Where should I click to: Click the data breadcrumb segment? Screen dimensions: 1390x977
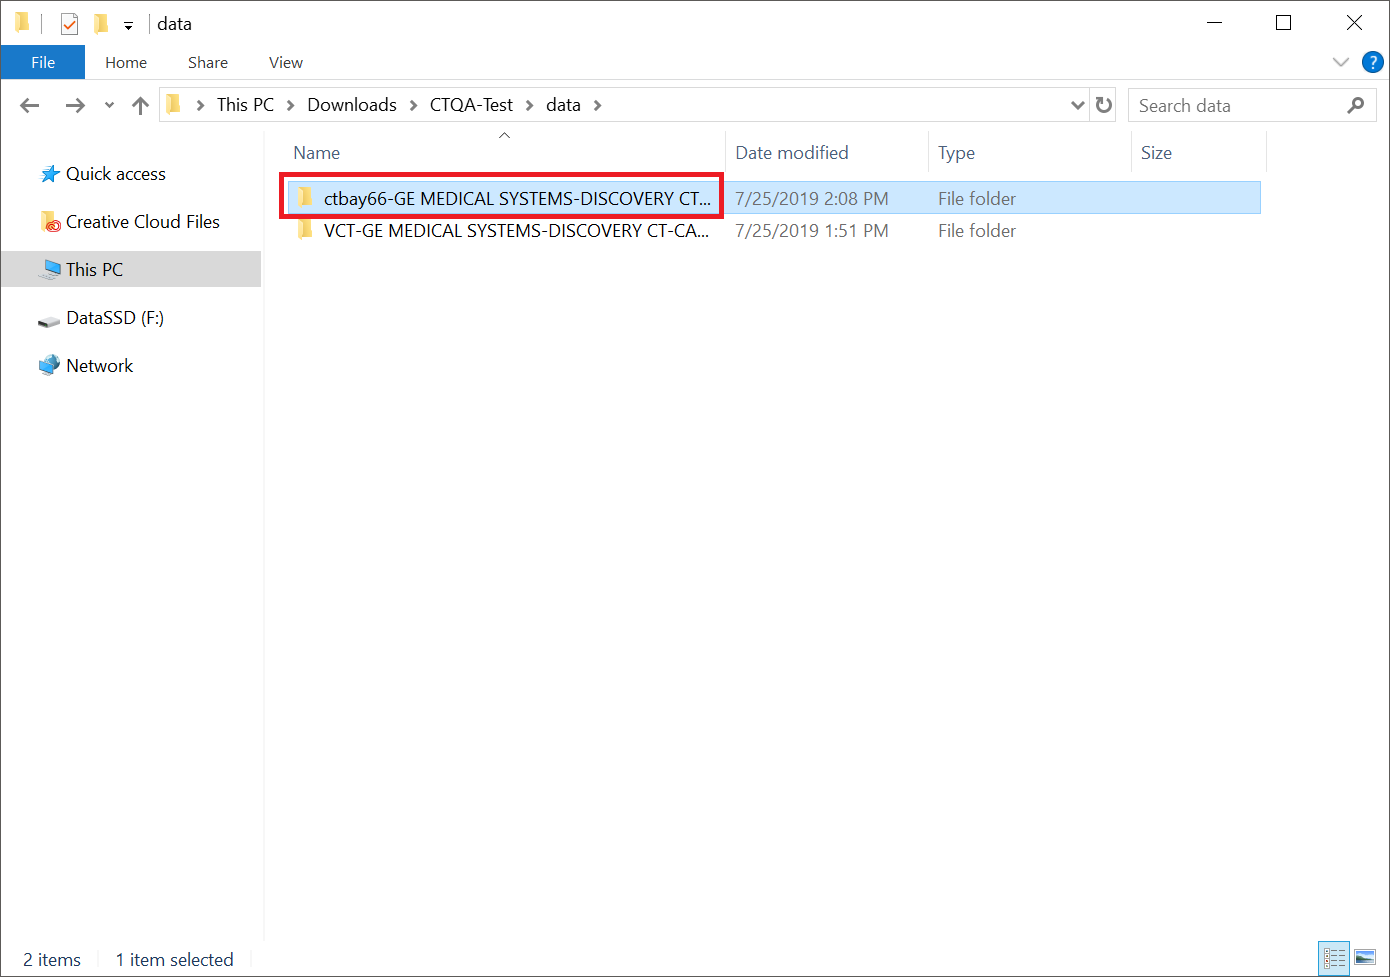(x=563, y=105)
